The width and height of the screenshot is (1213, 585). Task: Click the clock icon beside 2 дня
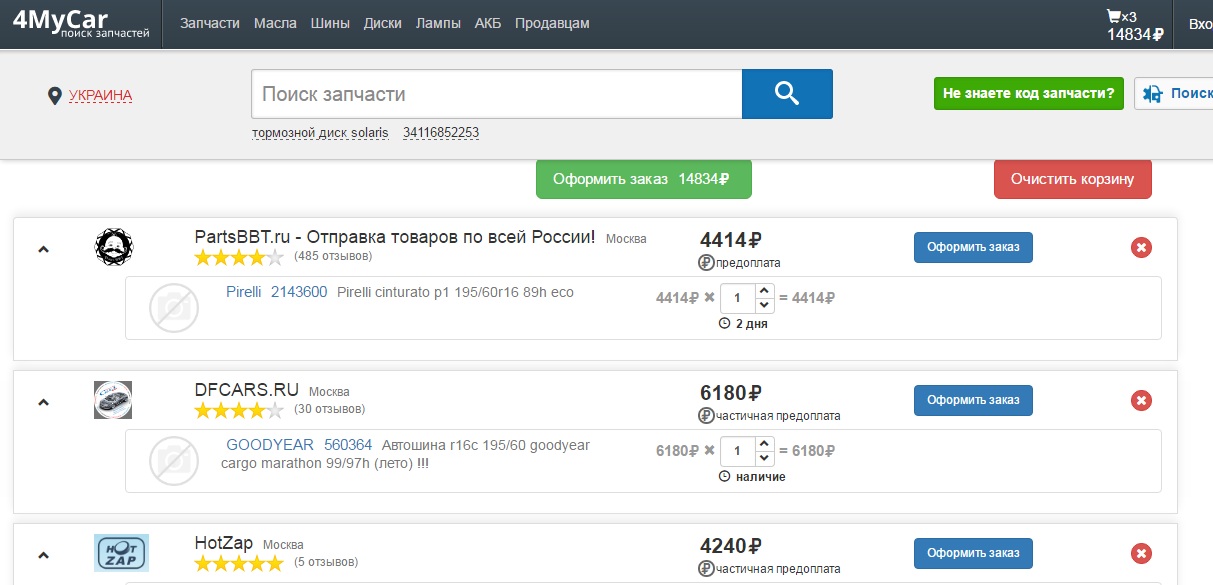[725, 324]
